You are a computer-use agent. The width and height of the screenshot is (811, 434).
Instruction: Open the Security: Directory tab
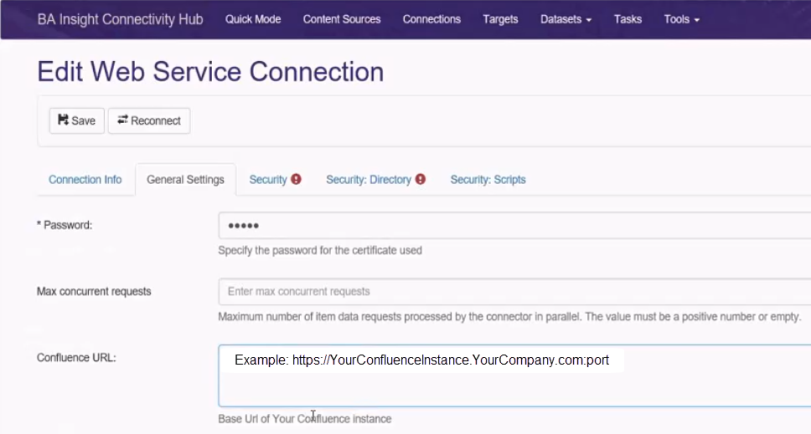click(x=368, y=180)
